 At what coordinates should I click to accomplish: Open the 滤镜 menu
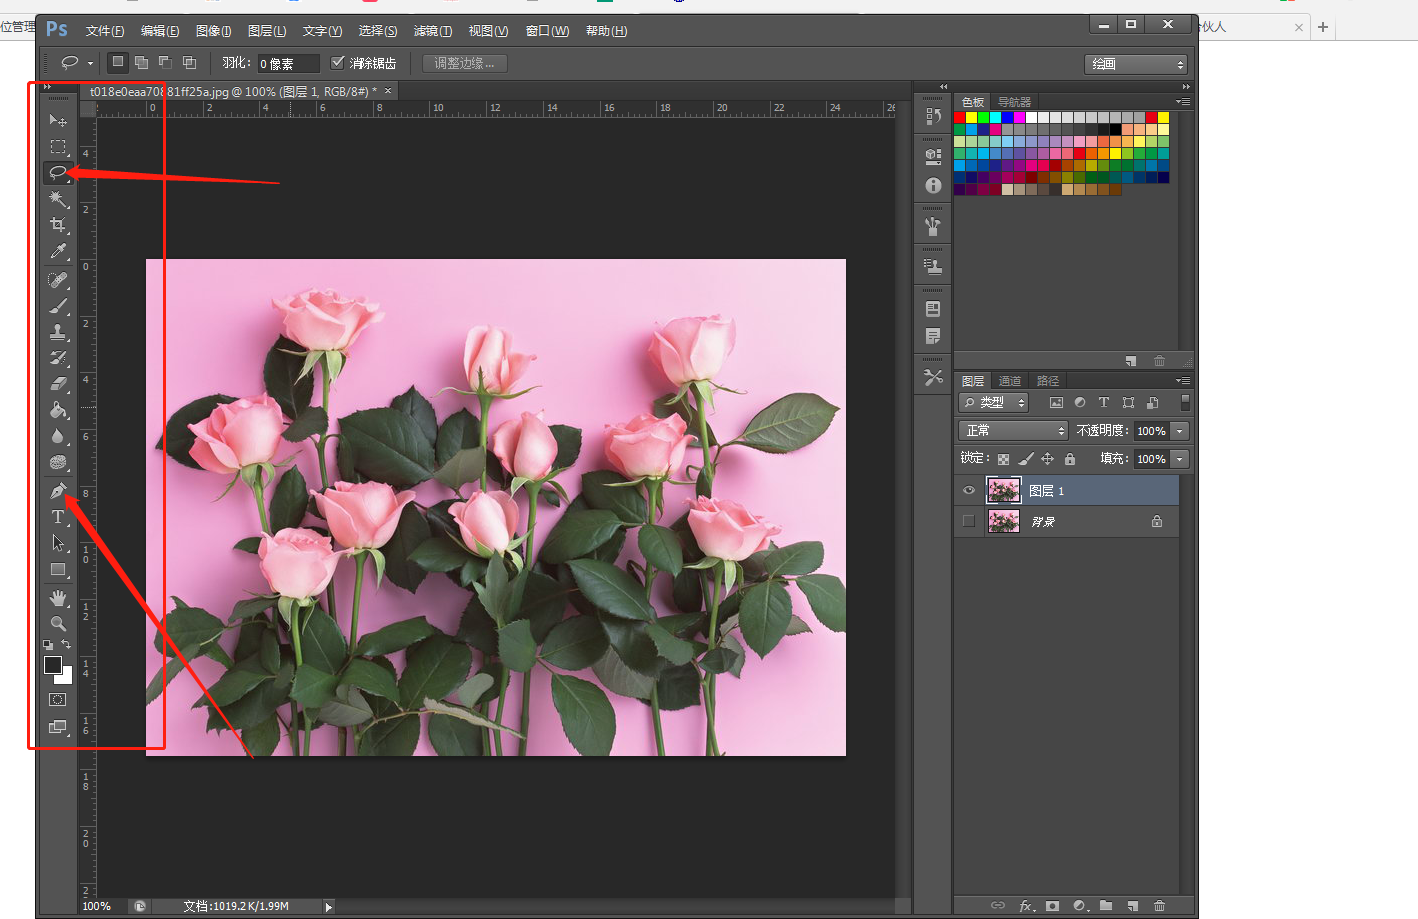(x=432, y=31)
